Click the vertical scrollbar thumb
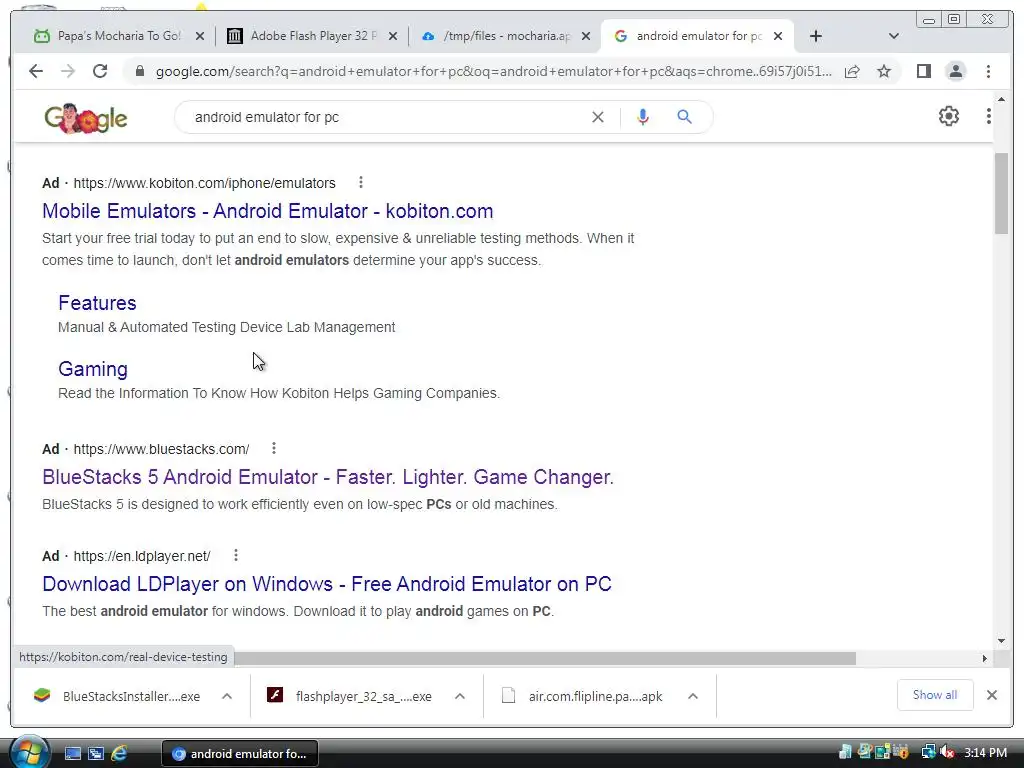Viewport: 1024px width, 768px height. (x=1001, y=193)
